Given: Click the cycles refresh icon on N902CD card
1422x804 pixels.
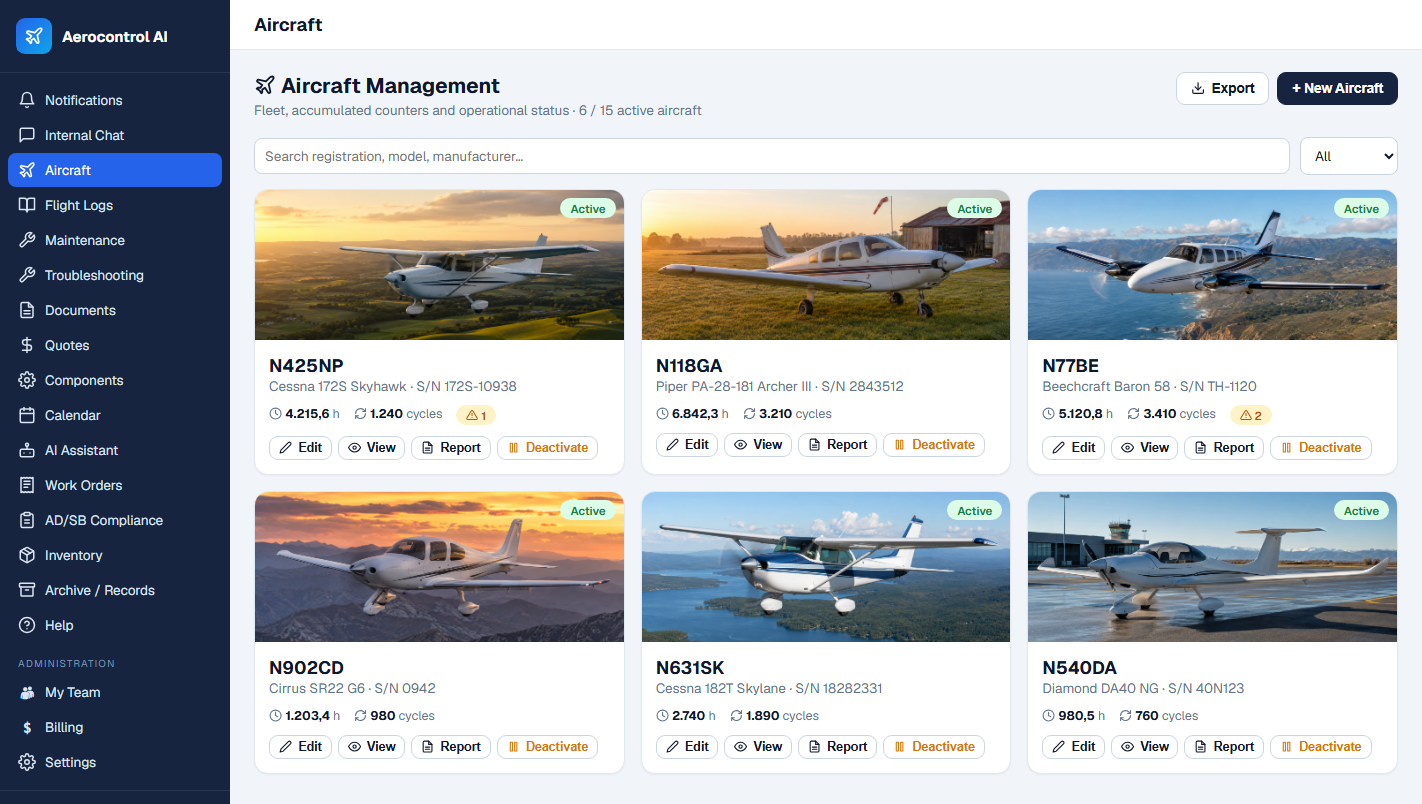Looking at the screenshot, I should point(360,716).
